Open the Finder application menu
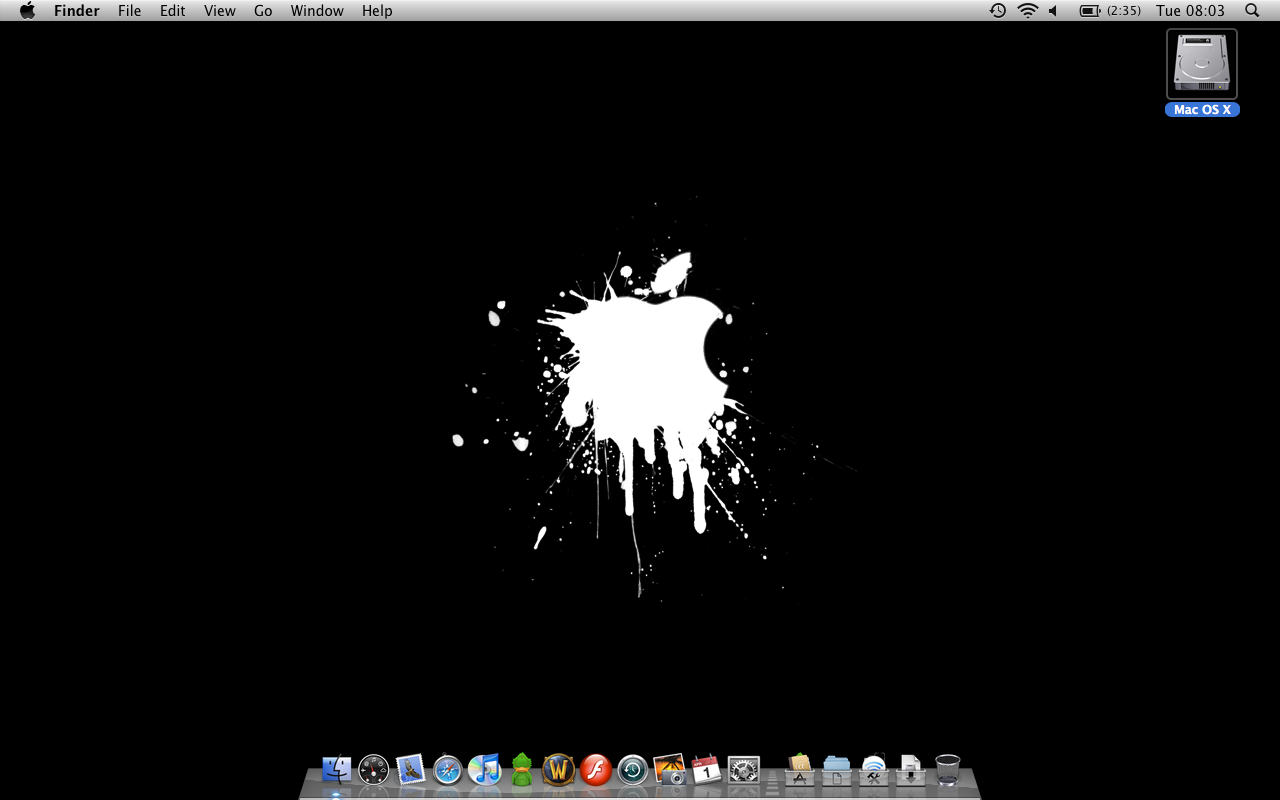This screenshot has height=800, width=1280. 77,11
